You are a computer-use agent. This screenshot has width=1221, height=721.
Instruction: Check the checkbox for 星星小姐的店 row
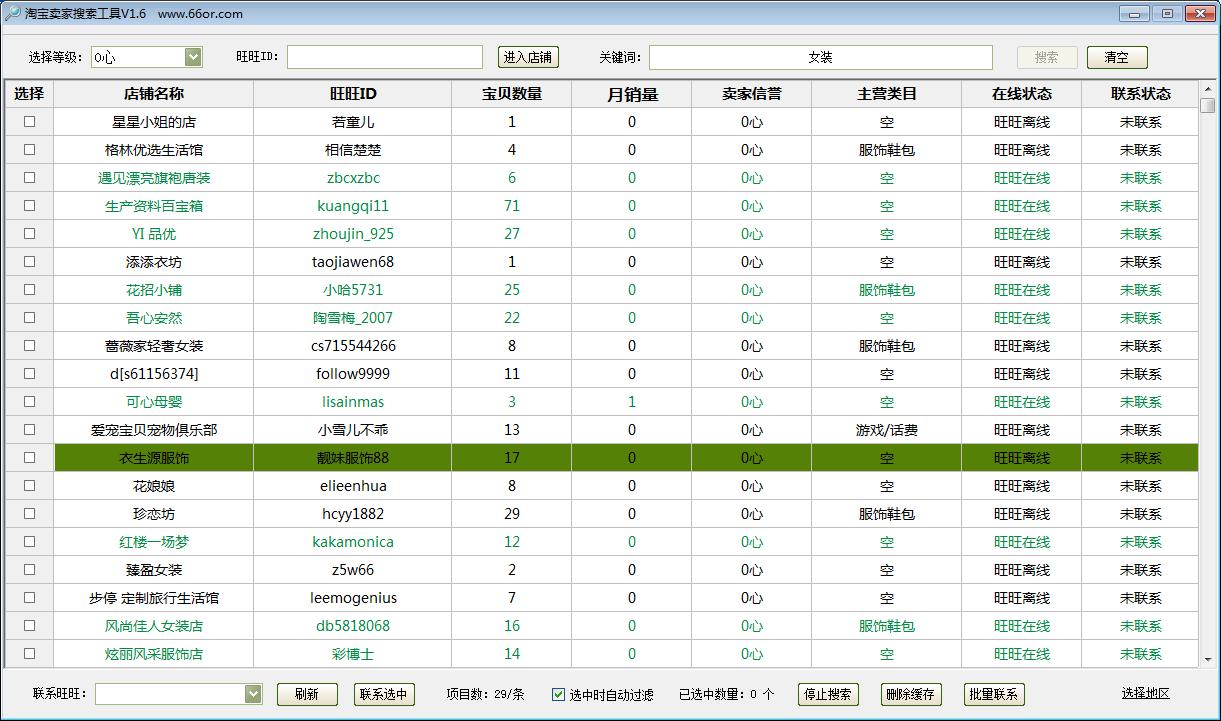click(x=29, y=121)
